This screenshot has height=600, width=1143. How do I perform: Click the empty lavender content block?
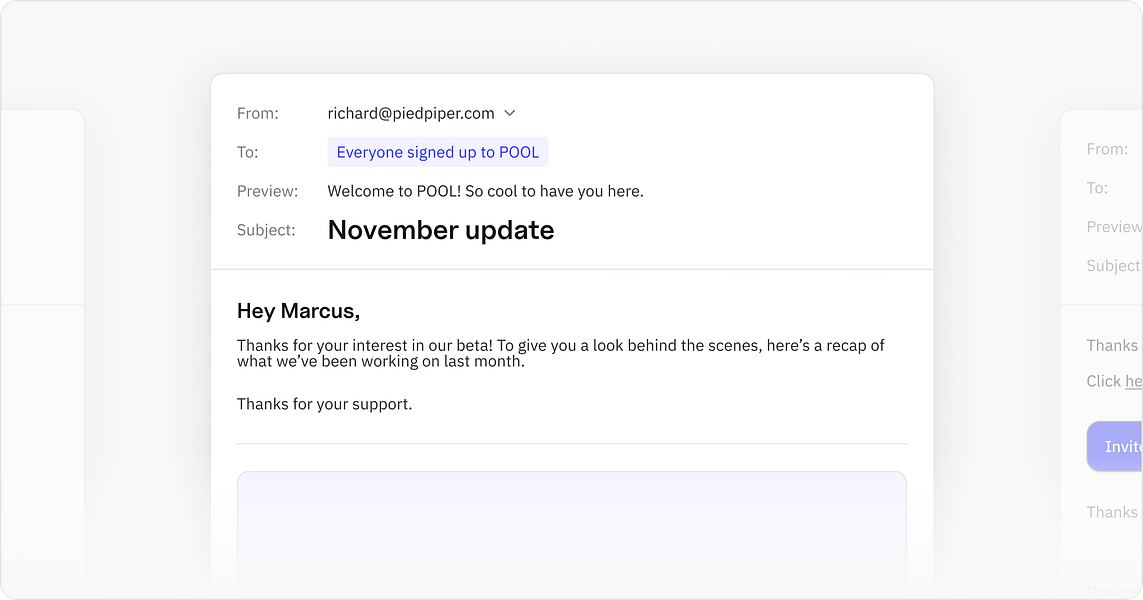click(571, 530)
